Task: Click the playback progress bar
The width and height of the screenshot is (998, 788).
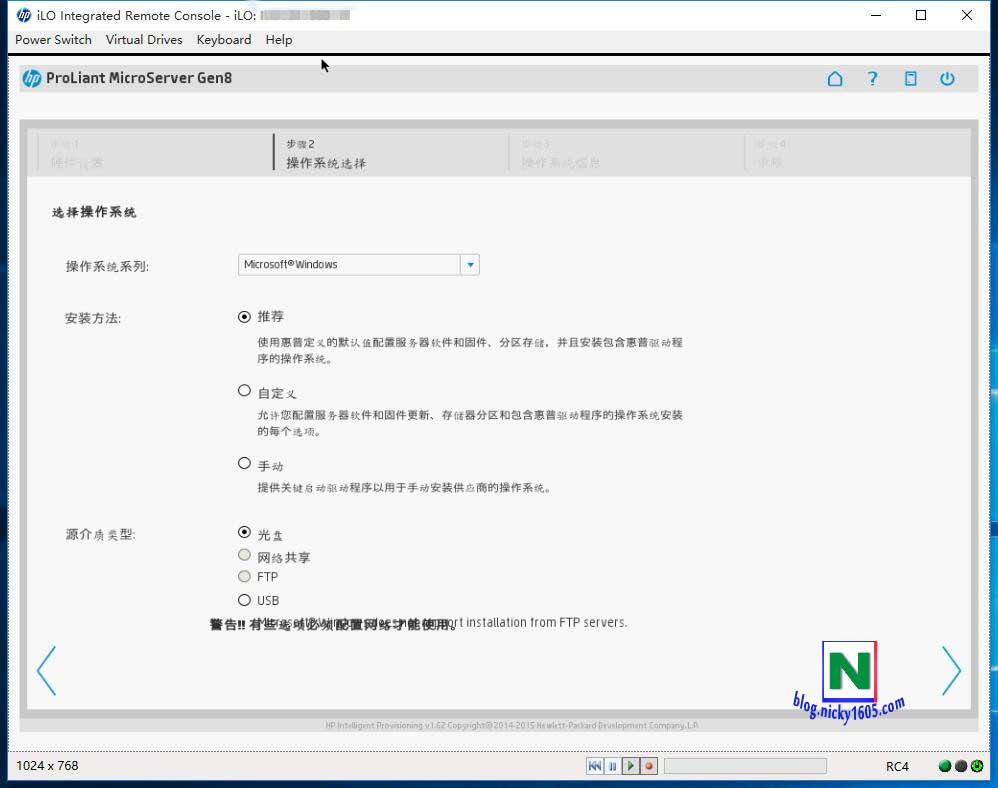Action: [745, 766]
